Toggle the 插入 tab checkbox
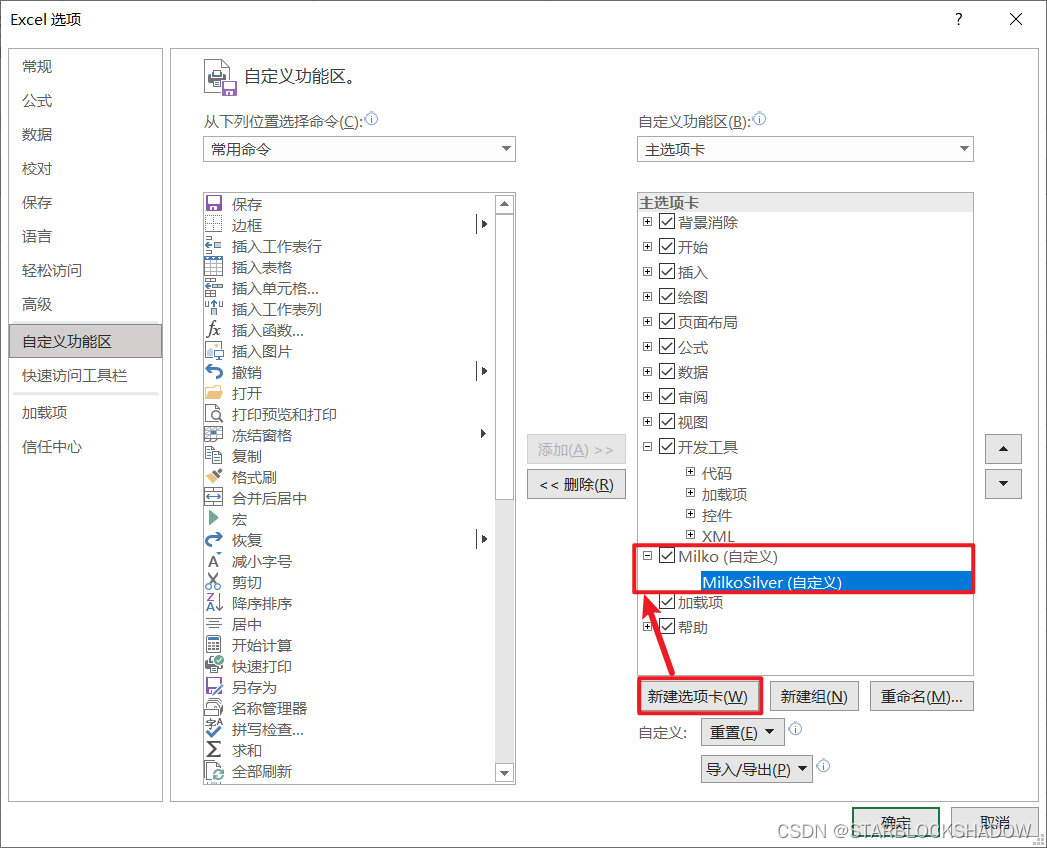 (666, 271)
